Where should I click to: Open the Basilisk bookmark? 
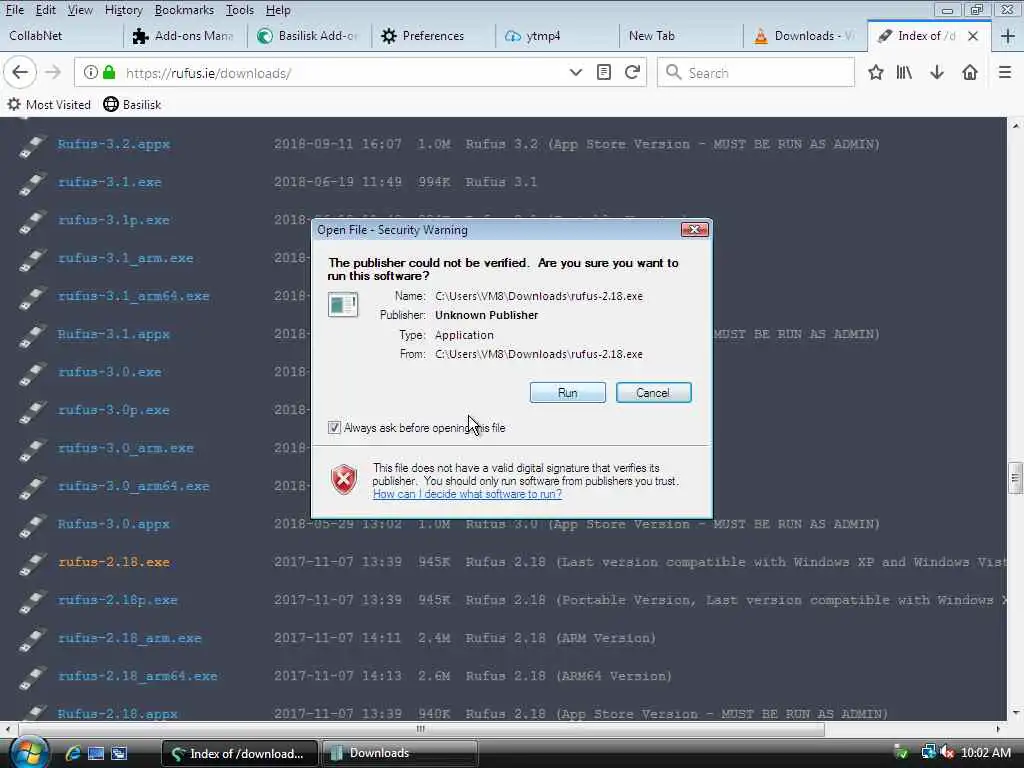[132, 104]
